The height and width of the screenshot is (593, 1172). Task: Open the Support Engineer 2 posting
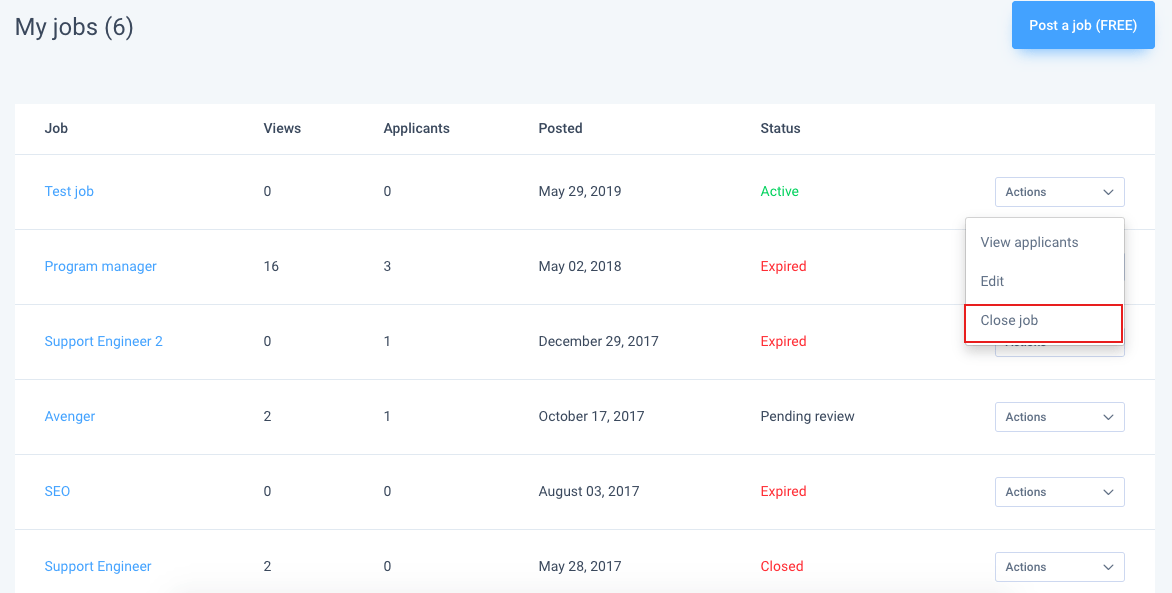click(x=103, y=341)
